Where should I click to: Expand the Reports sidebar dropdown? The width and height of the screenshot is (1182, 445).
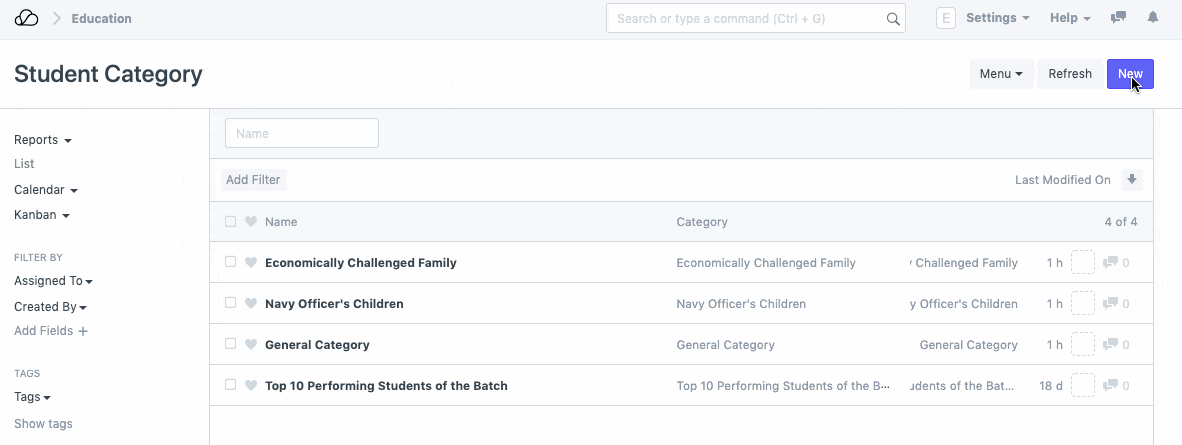click(43, 141)
